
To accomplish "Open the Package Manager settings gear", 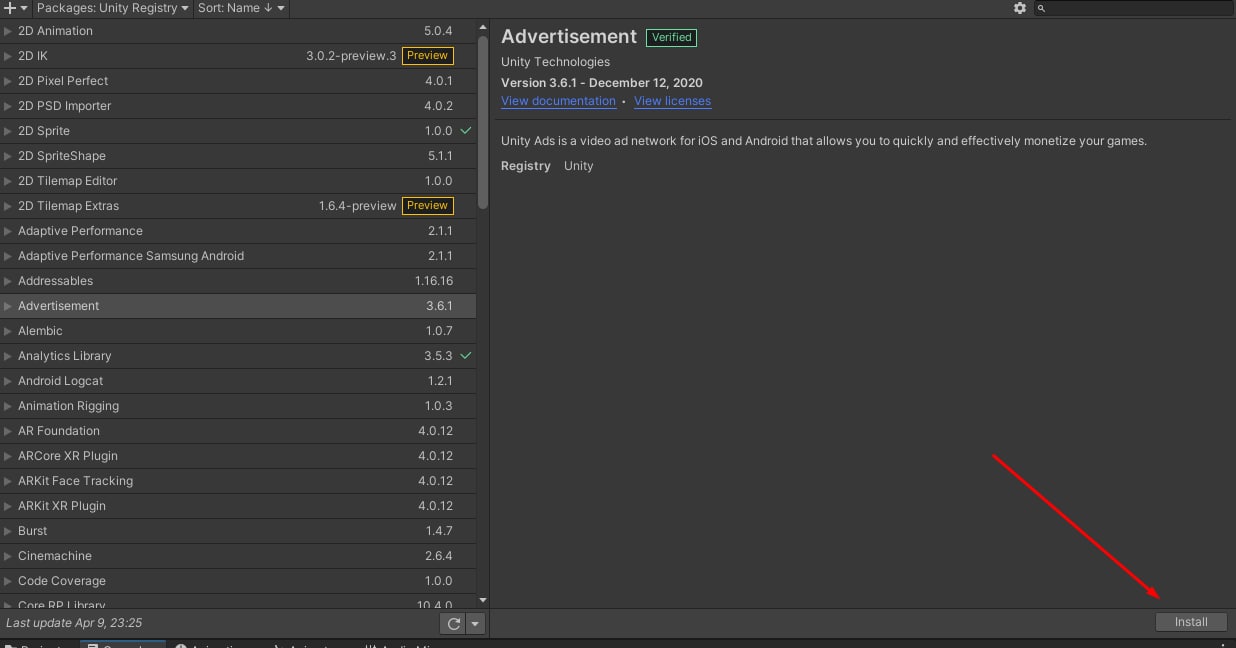I will (1020, 8).
